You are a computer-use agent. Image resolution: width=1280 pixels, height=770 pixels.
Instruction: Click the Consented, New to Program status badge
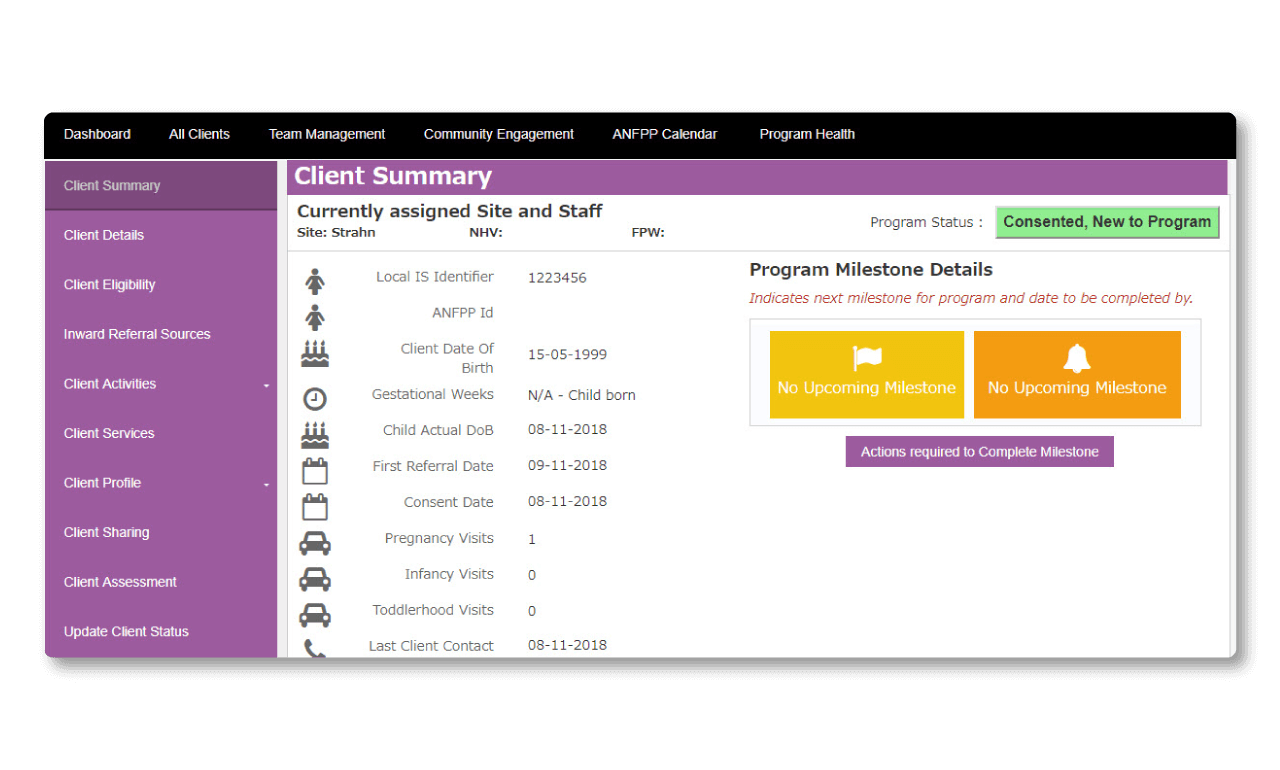1107,222
